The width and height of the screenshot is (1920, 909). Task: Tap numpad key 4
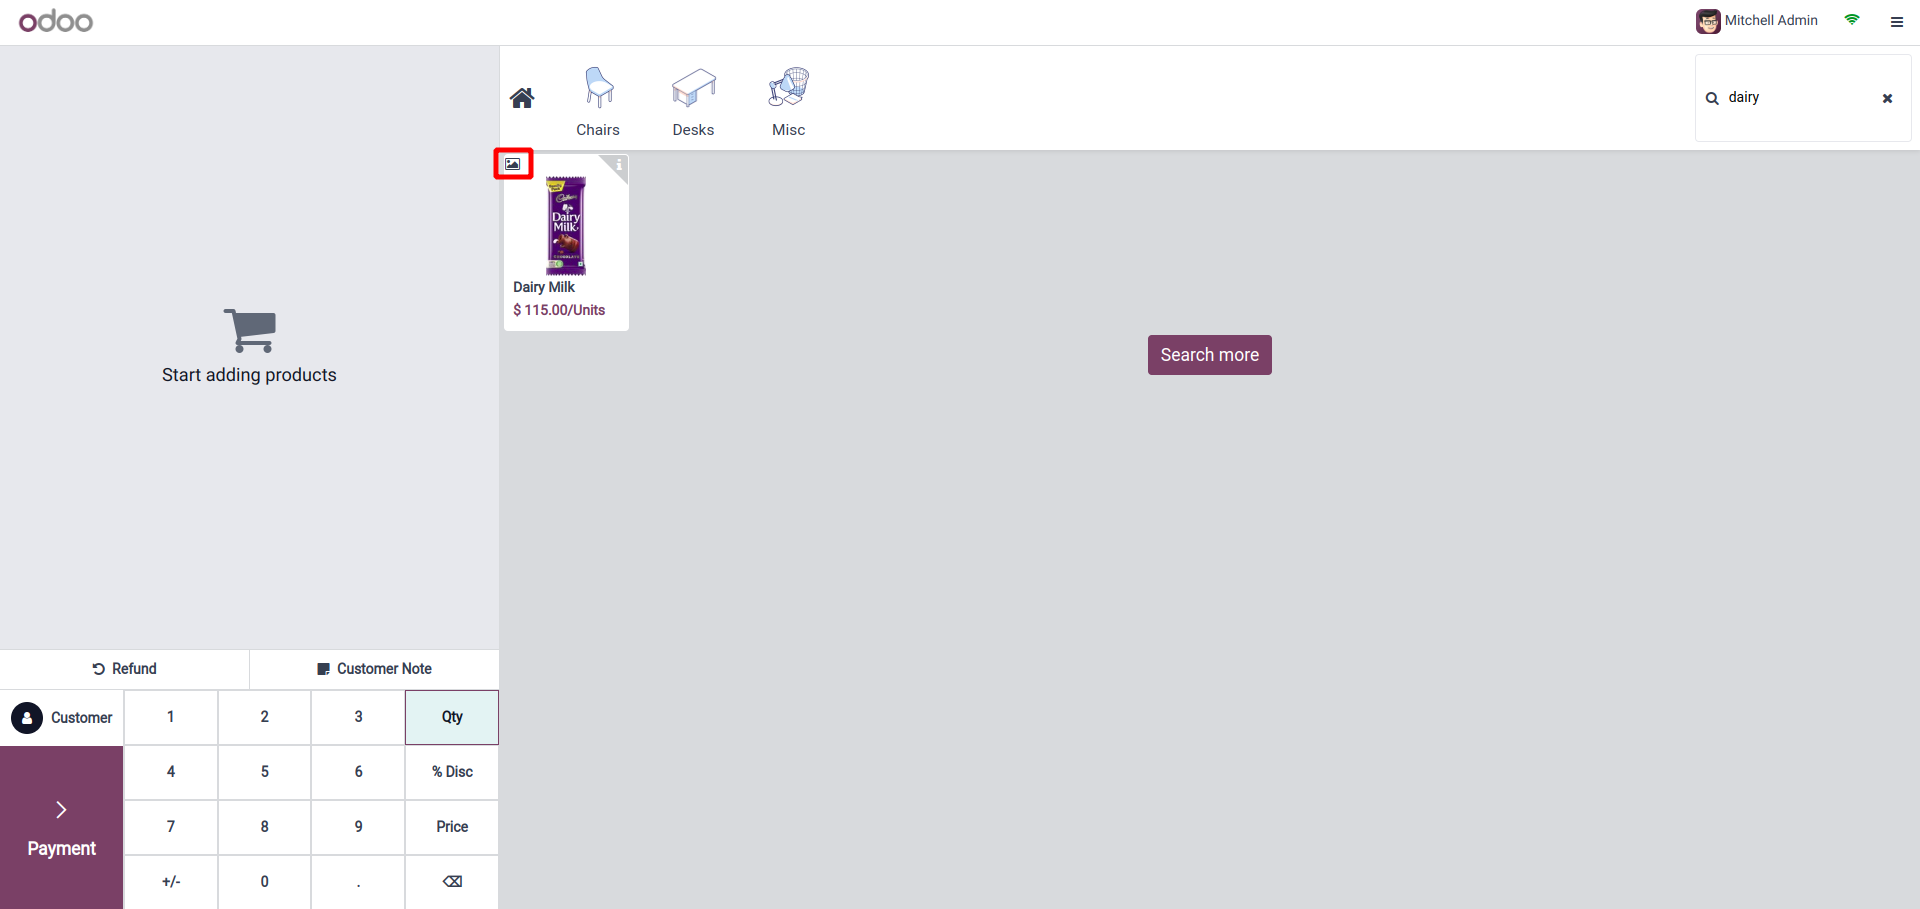171,772
